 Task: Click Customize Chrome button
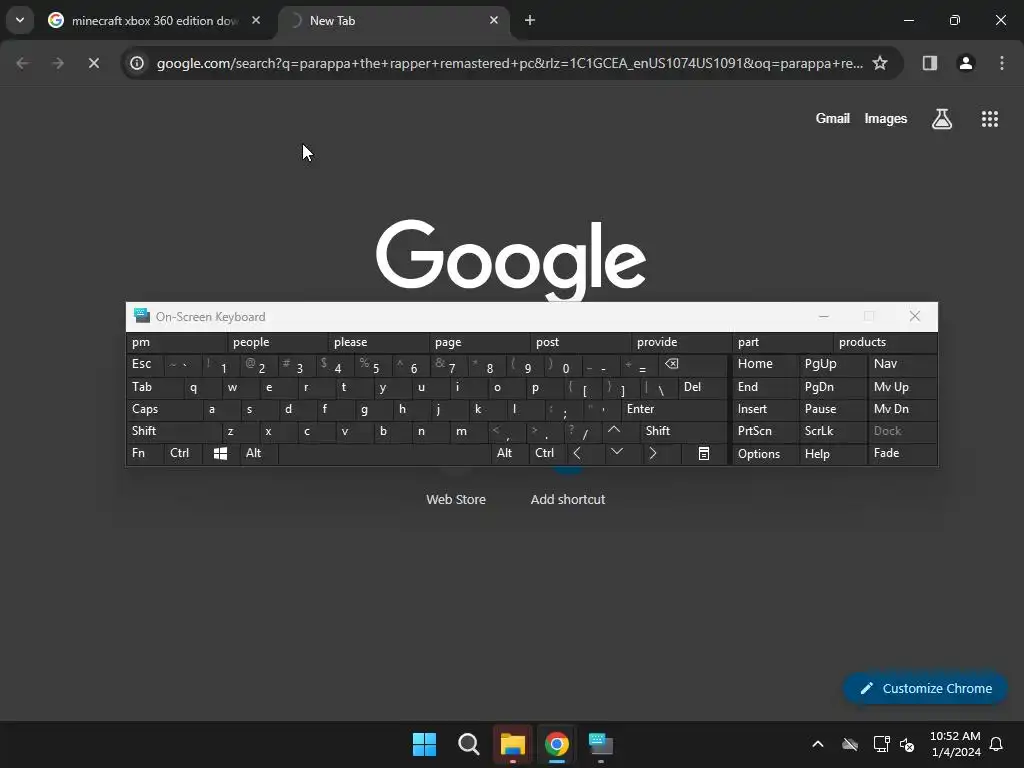click(925, 688)
